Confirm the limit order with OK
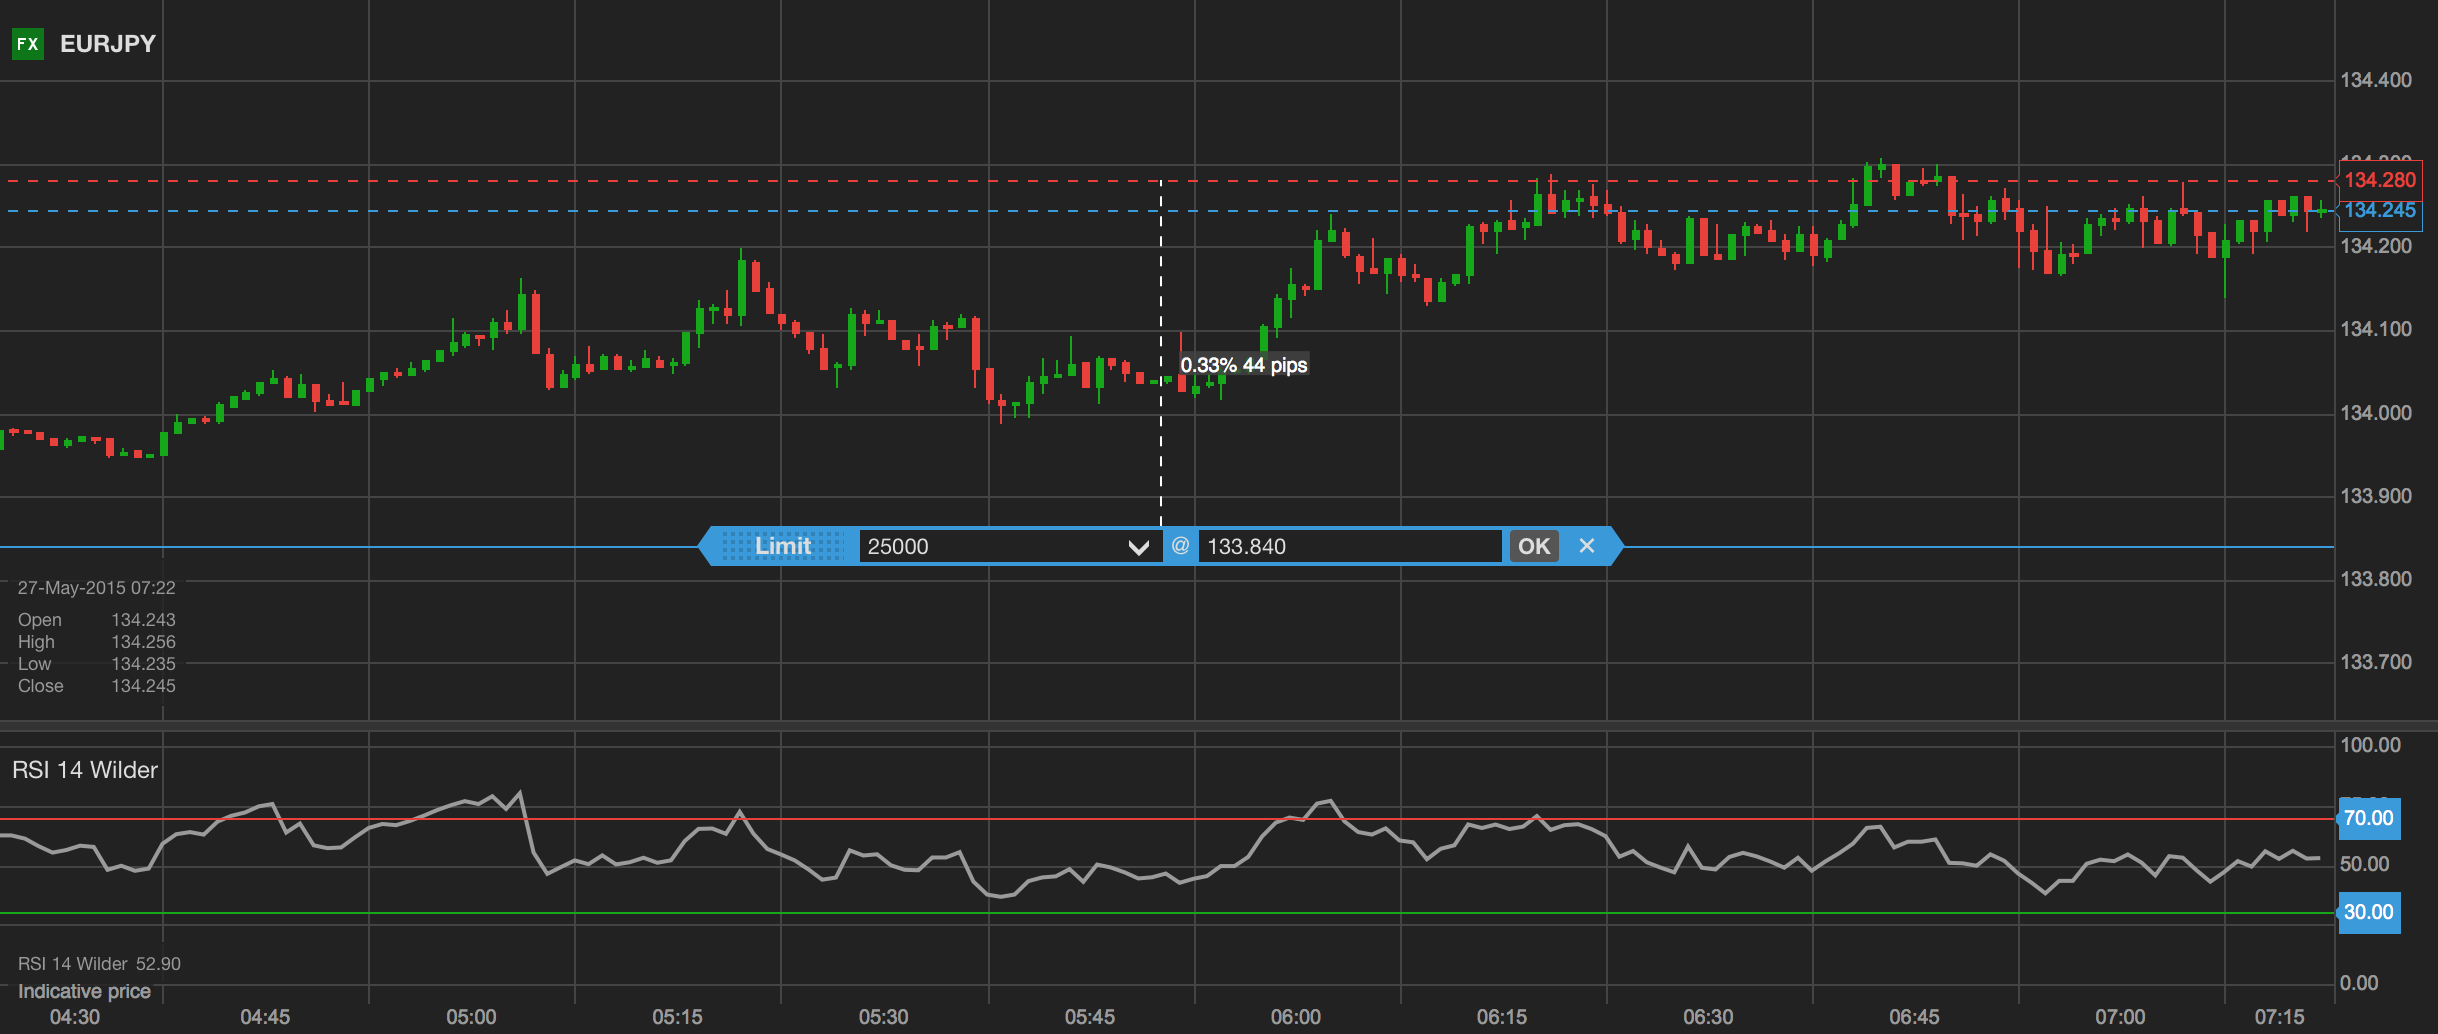This screenshot has width=2438, height=1034. 1533,546
